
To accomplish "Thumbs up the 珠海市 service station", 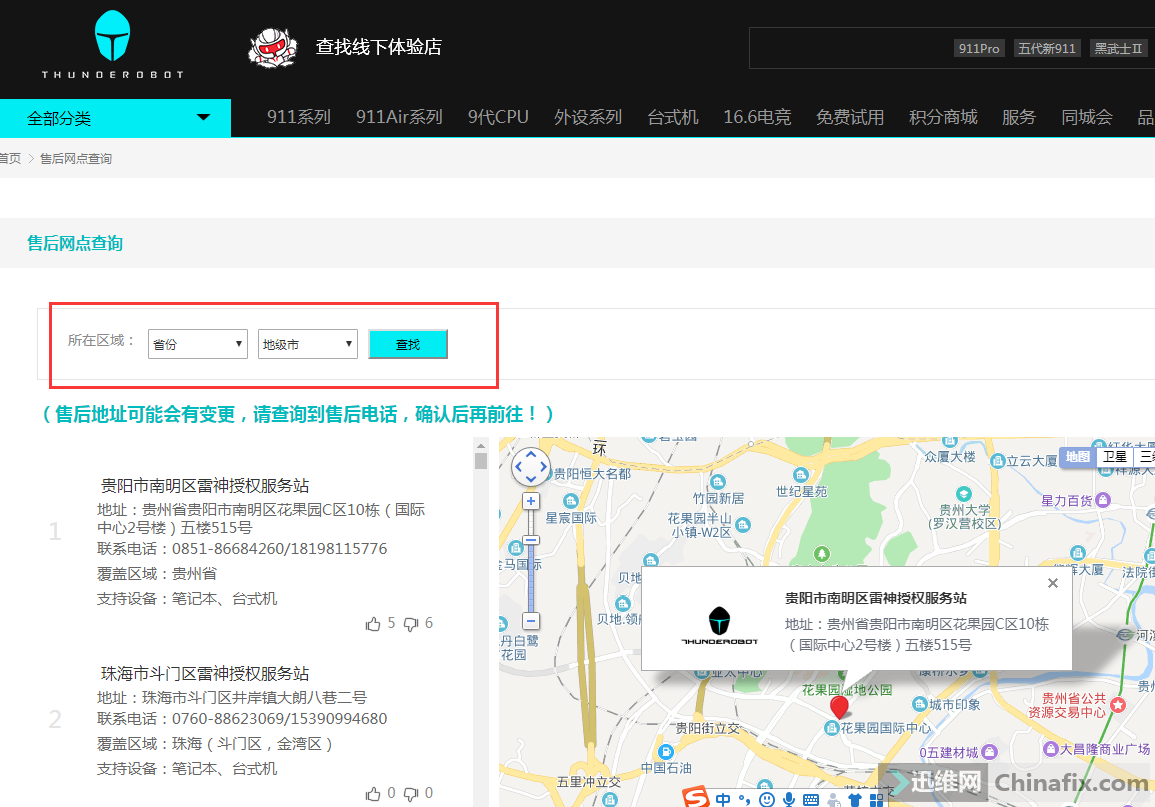I will click(x=373, y=794).
